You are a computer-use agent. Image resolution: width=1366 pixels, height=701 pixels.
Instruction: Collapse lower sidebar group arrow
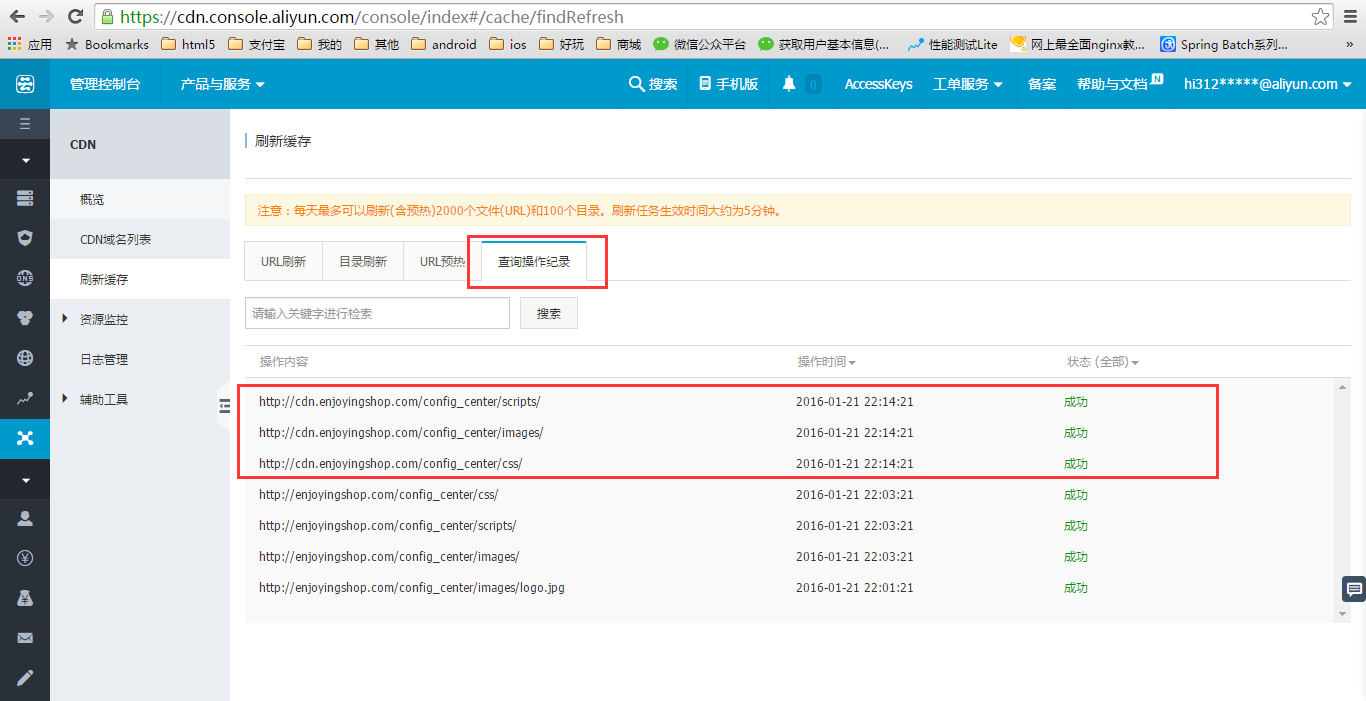click(x=25, y=480)
